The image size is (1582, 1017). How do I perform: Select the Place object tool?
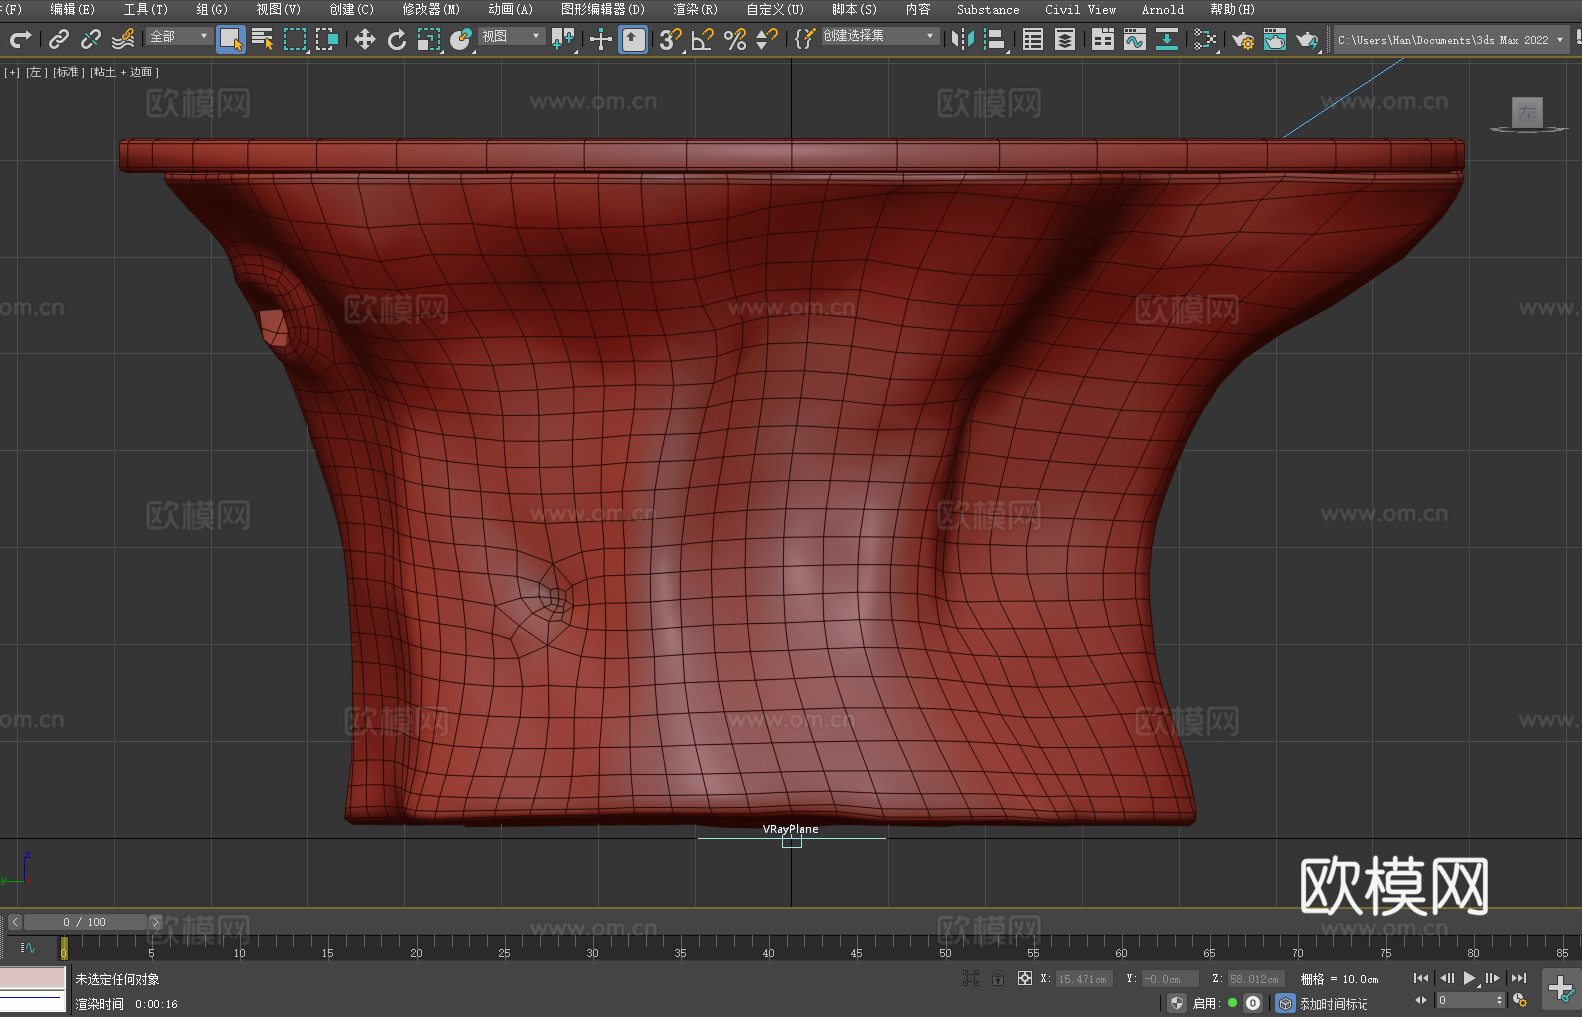tap(461, 39)
